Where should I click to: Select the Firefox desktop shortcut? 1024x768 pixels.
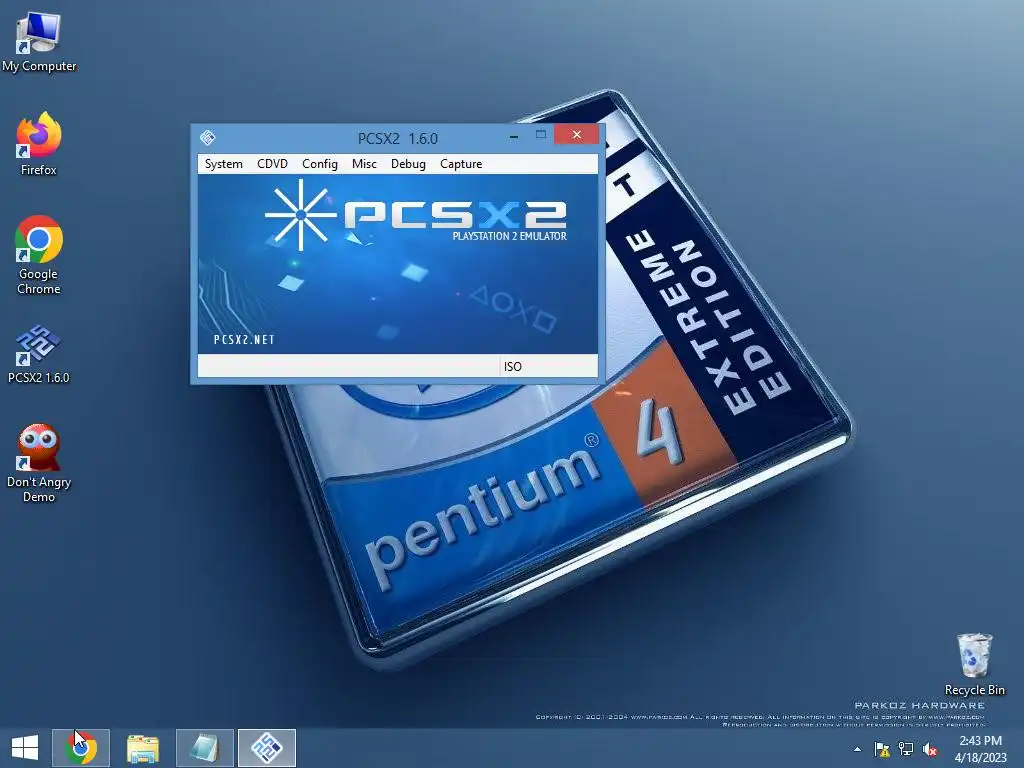39,144
